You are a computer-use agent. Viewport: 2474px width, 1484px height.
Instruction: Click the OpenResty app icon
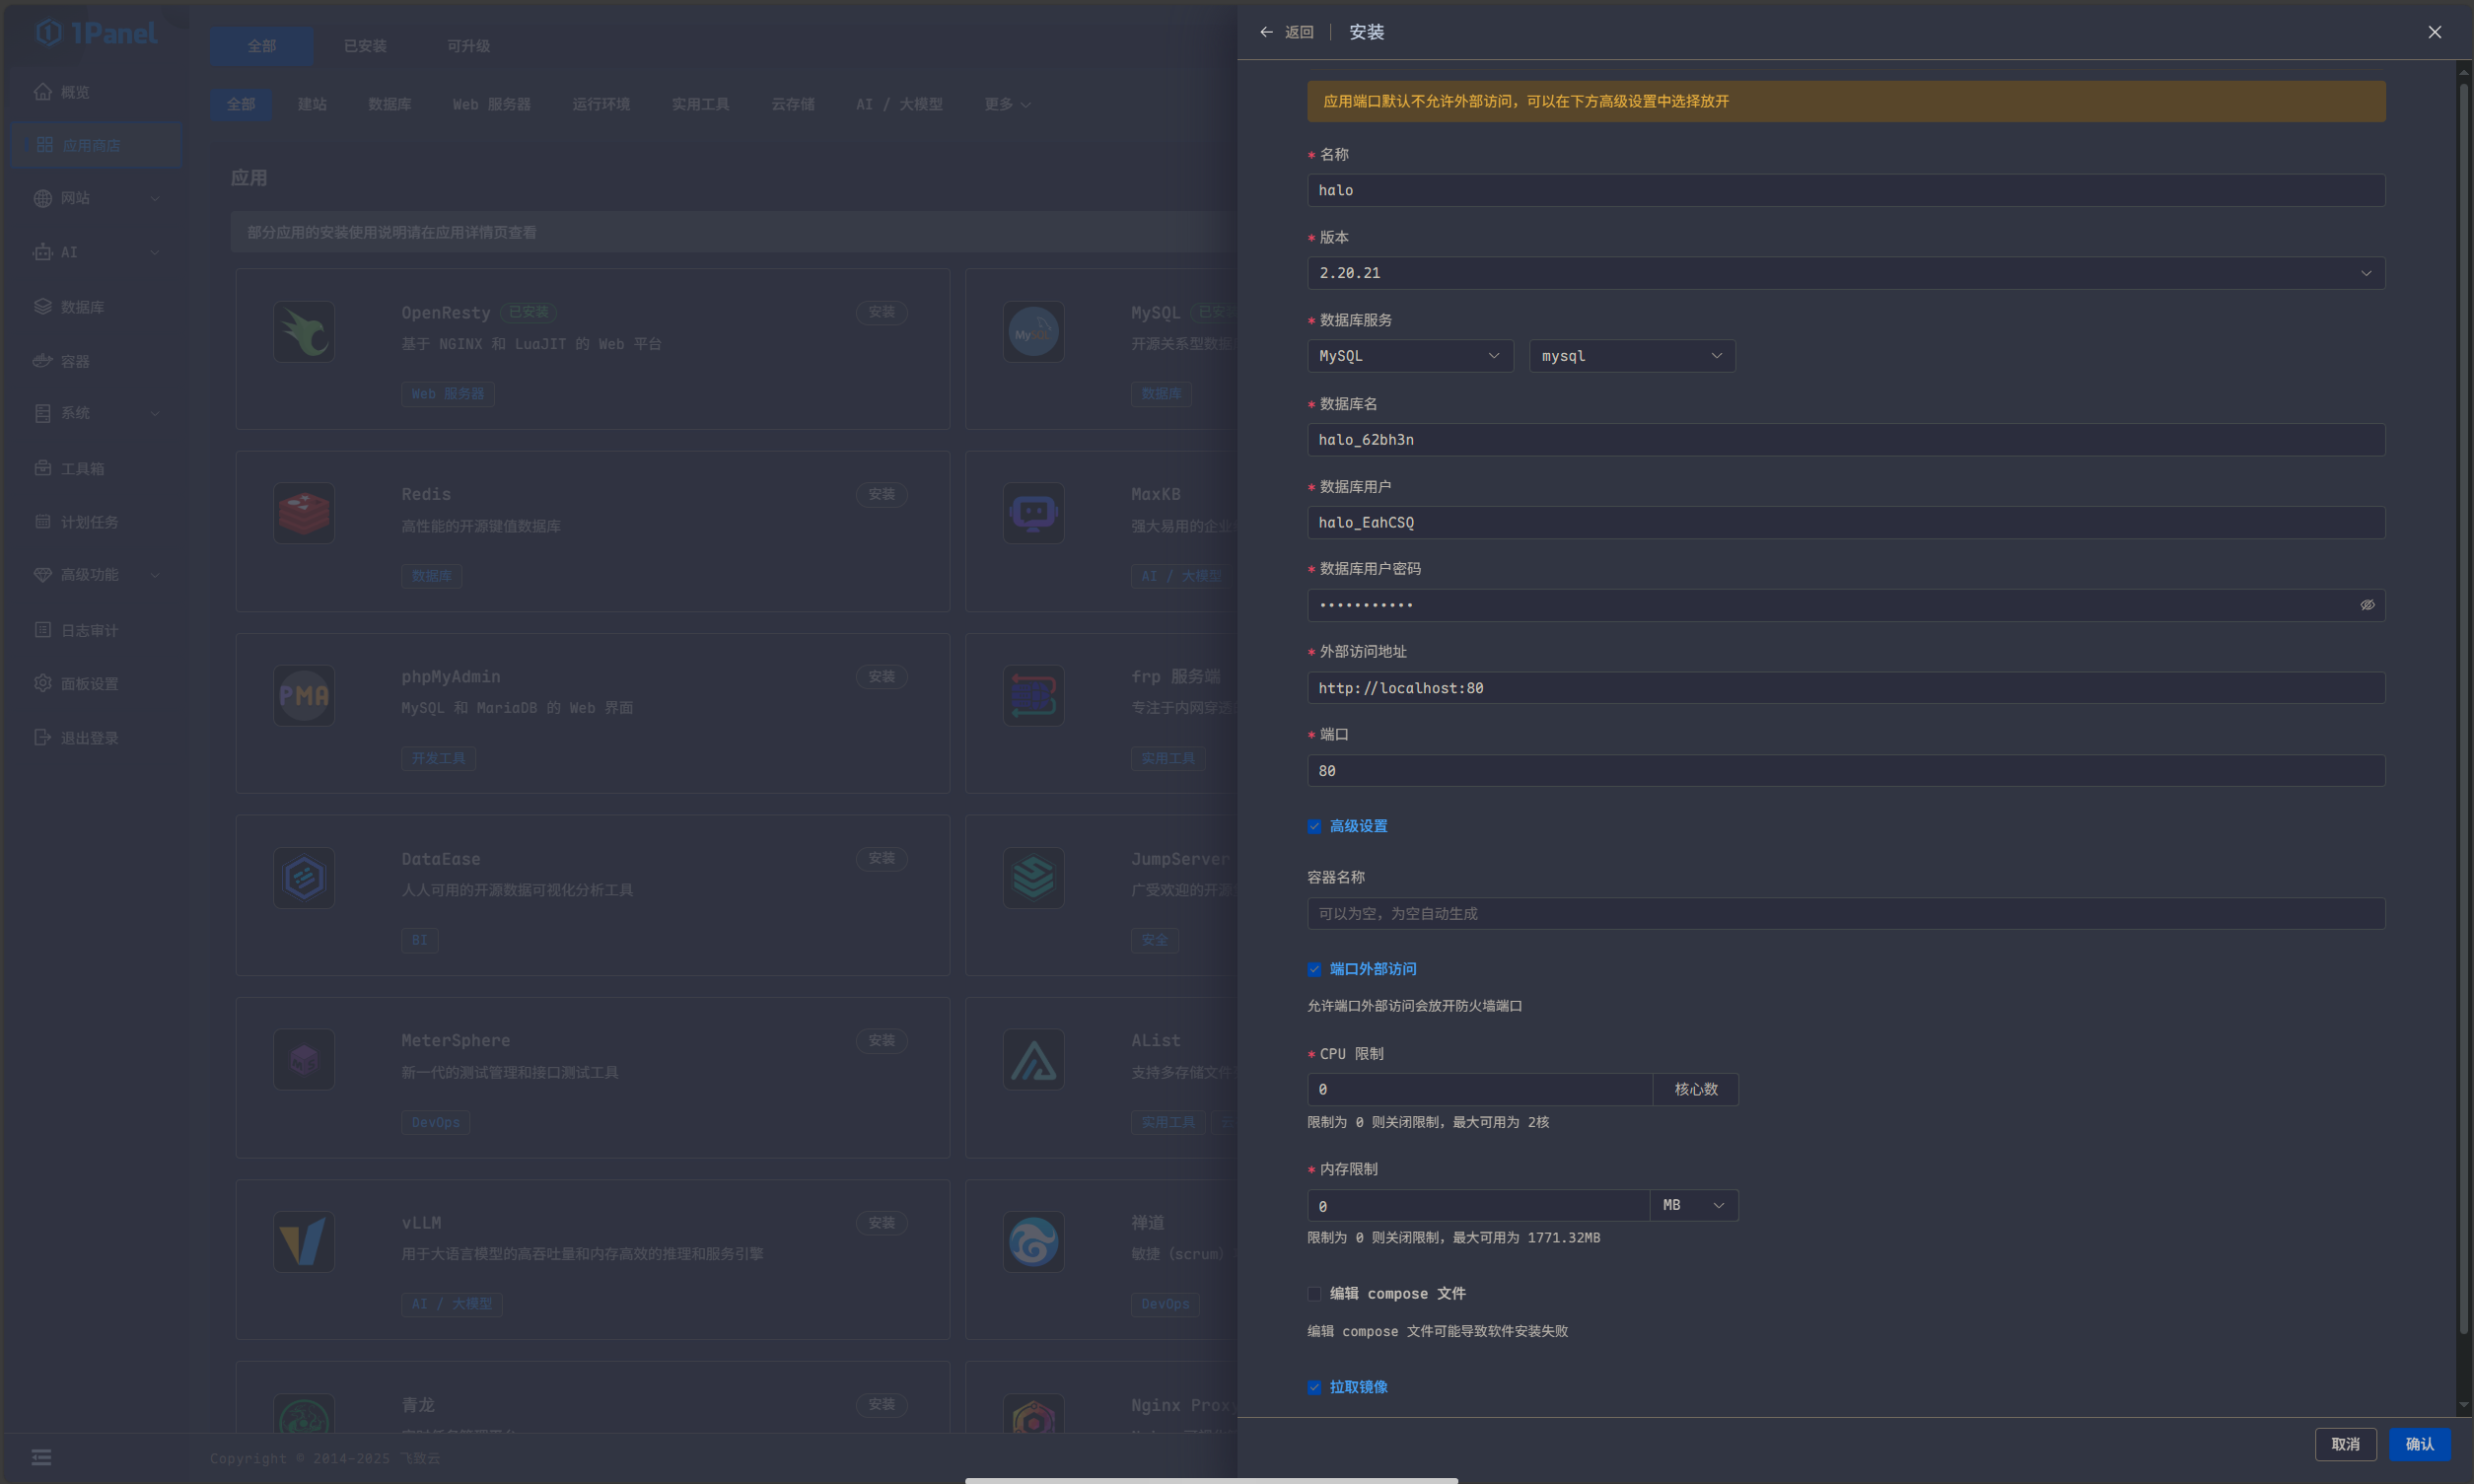pos(304,332)
